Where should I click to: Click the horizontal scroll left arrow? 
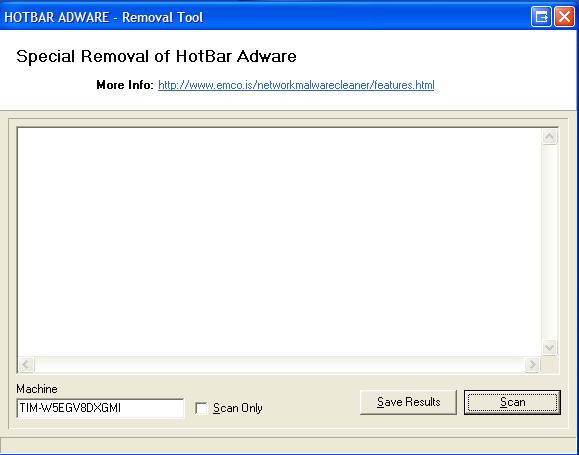[x=26, y=365]
